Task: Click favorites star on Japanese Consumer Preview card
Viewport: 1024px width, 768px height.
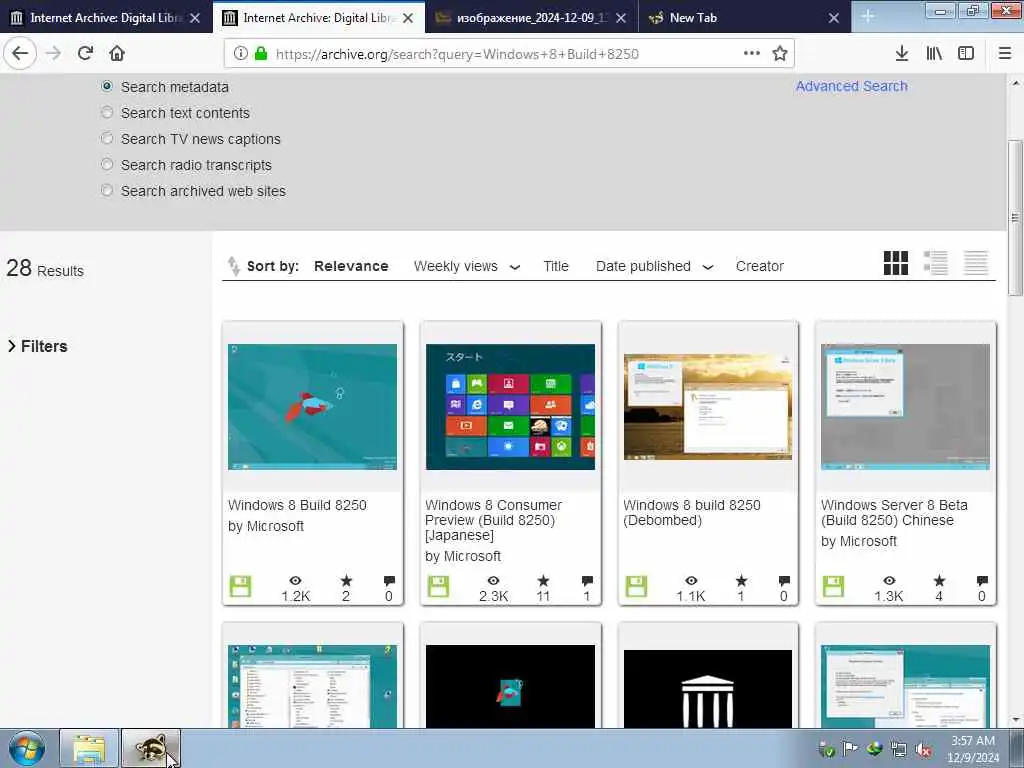Action: (x=543, y=581)
